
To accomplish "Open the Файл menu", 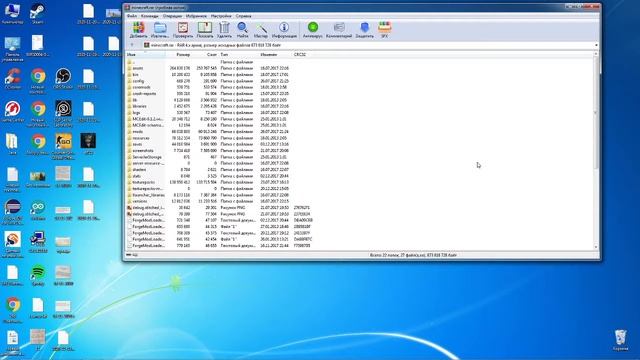I will pos(131,16).
